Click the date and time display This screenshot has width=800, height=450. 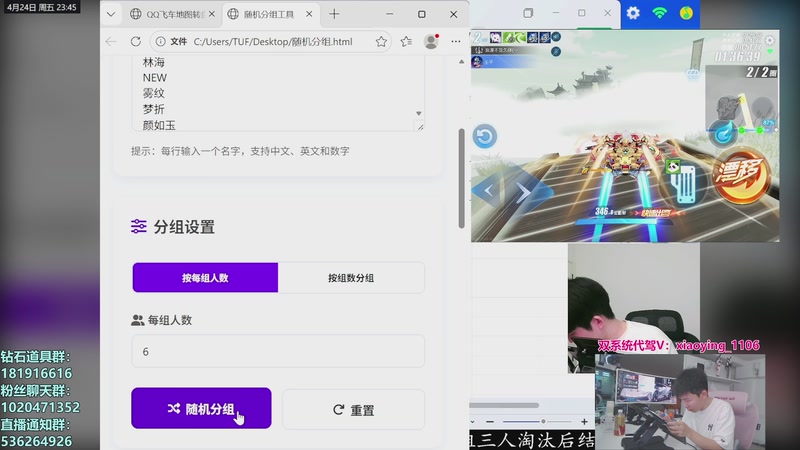pos(41,7)
